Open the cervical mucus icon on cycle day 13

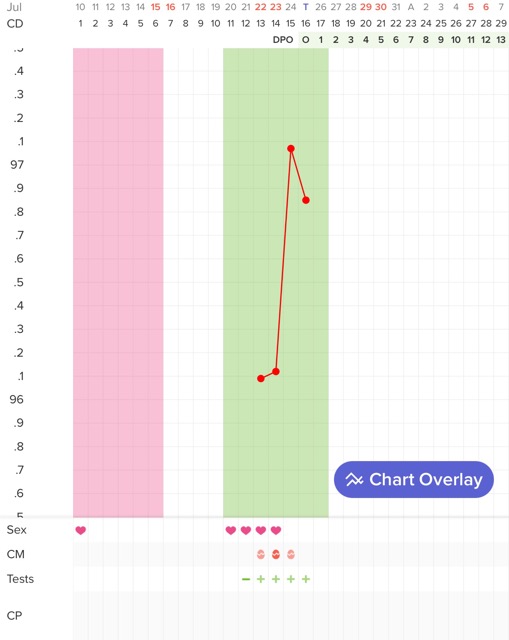261,554
